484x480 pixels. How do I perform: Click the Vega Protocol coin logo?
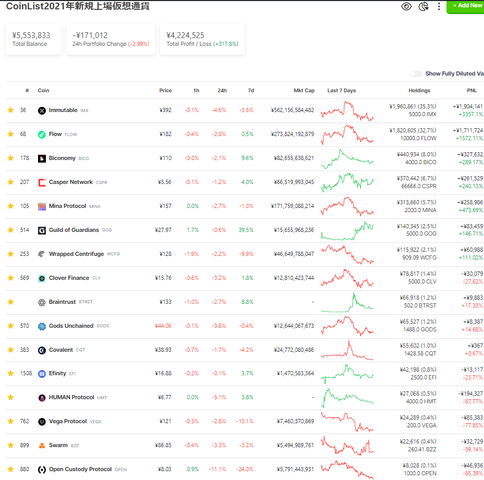(42, 422)
